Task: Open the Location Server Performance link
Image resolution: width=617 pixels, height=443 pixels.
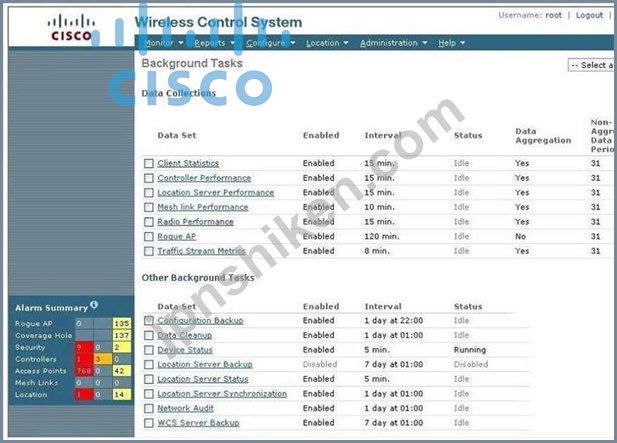Action: tap(216, 193)
